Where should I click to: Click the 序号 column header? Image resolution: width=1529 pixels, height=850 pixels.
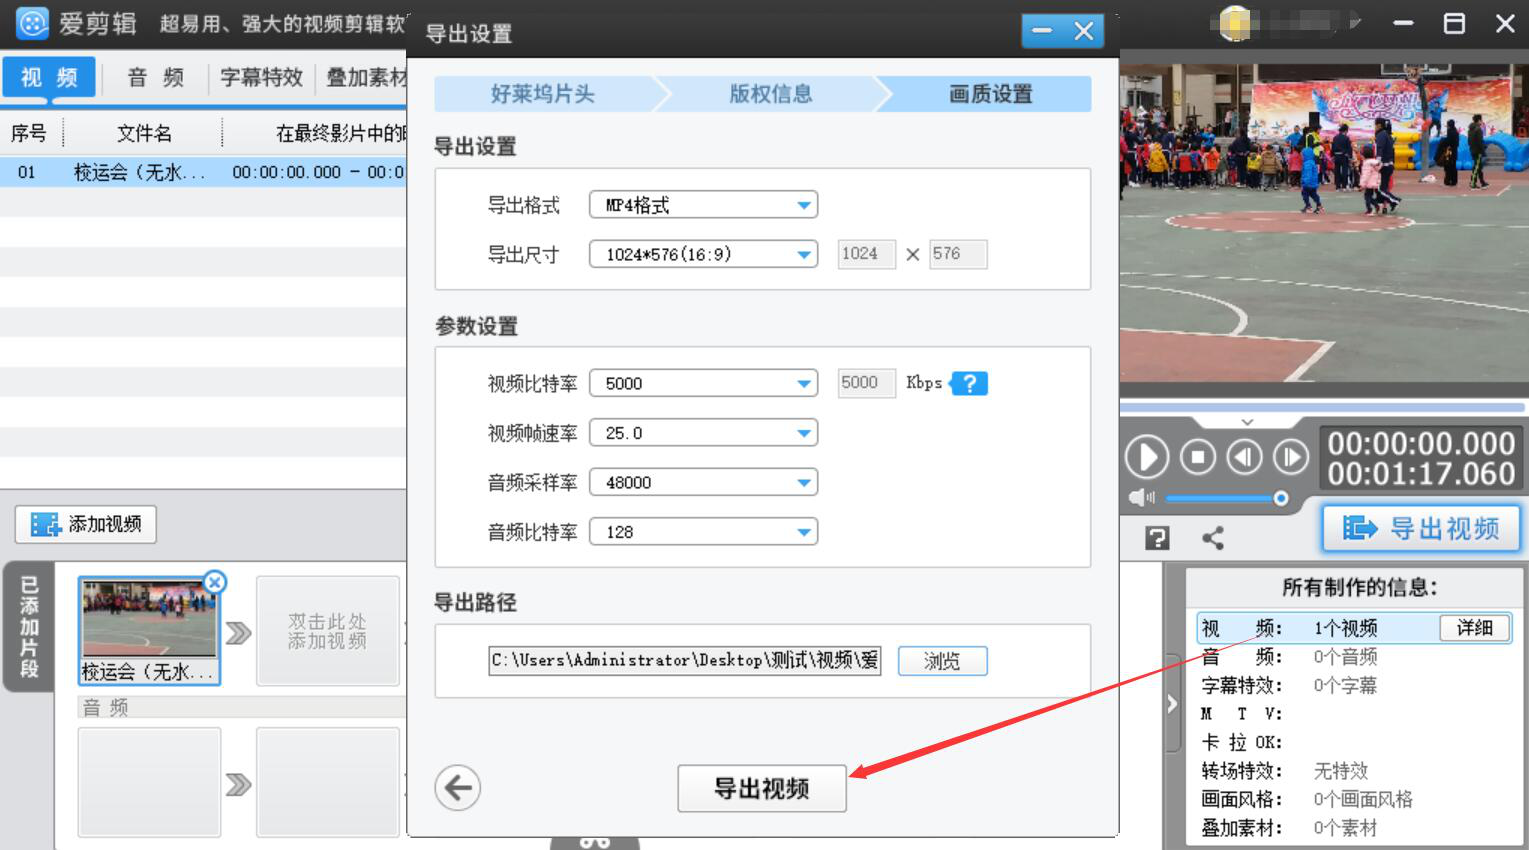click(29, 133)
